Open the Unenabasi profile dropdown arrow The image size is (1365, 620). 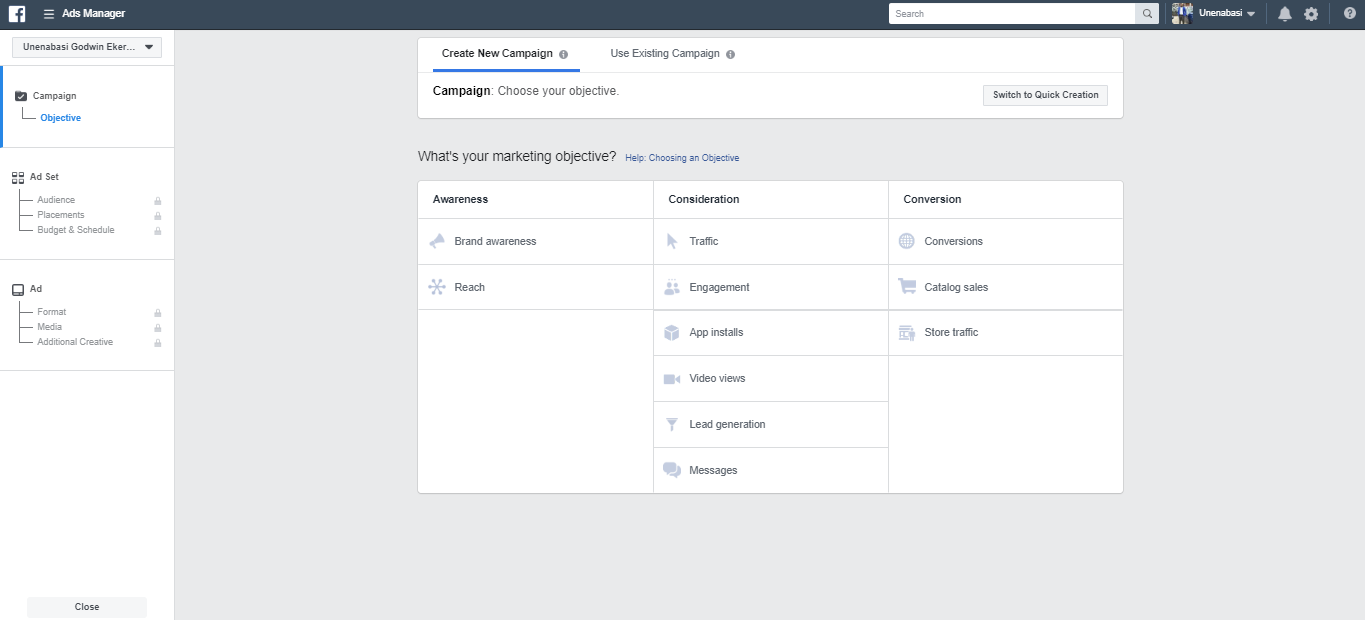click(1251, 14)
